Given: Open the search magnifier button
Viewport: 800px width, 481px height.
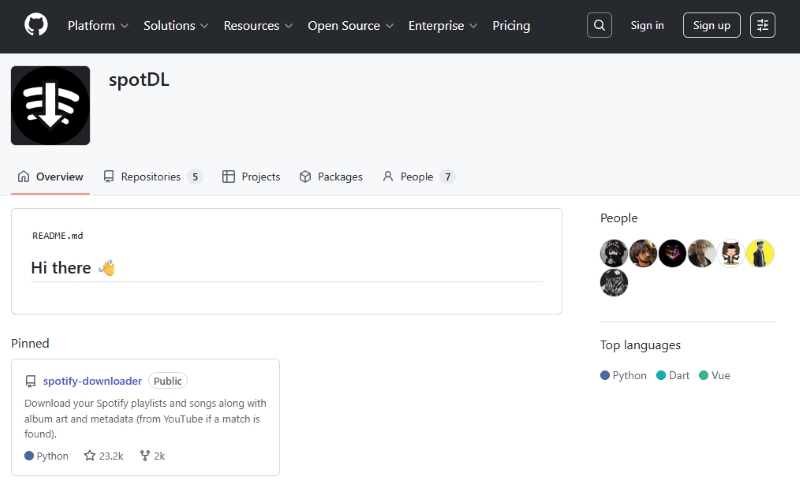Looking at the screenshot, I should point(599,25).
